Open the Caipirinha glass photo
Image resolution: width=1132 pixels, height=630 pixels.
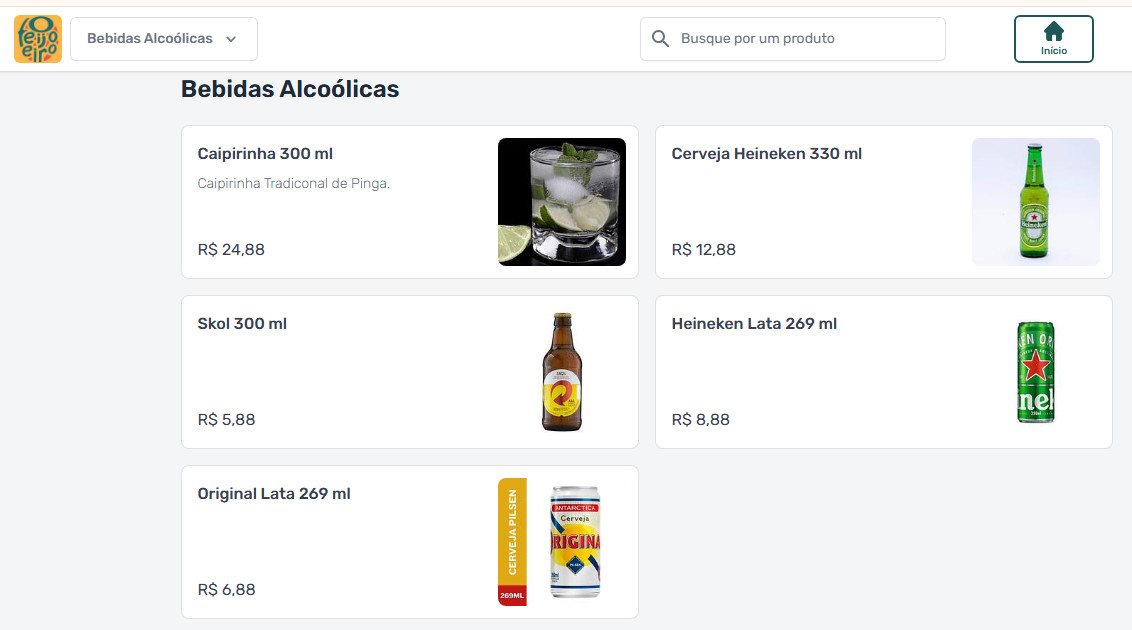561,202
